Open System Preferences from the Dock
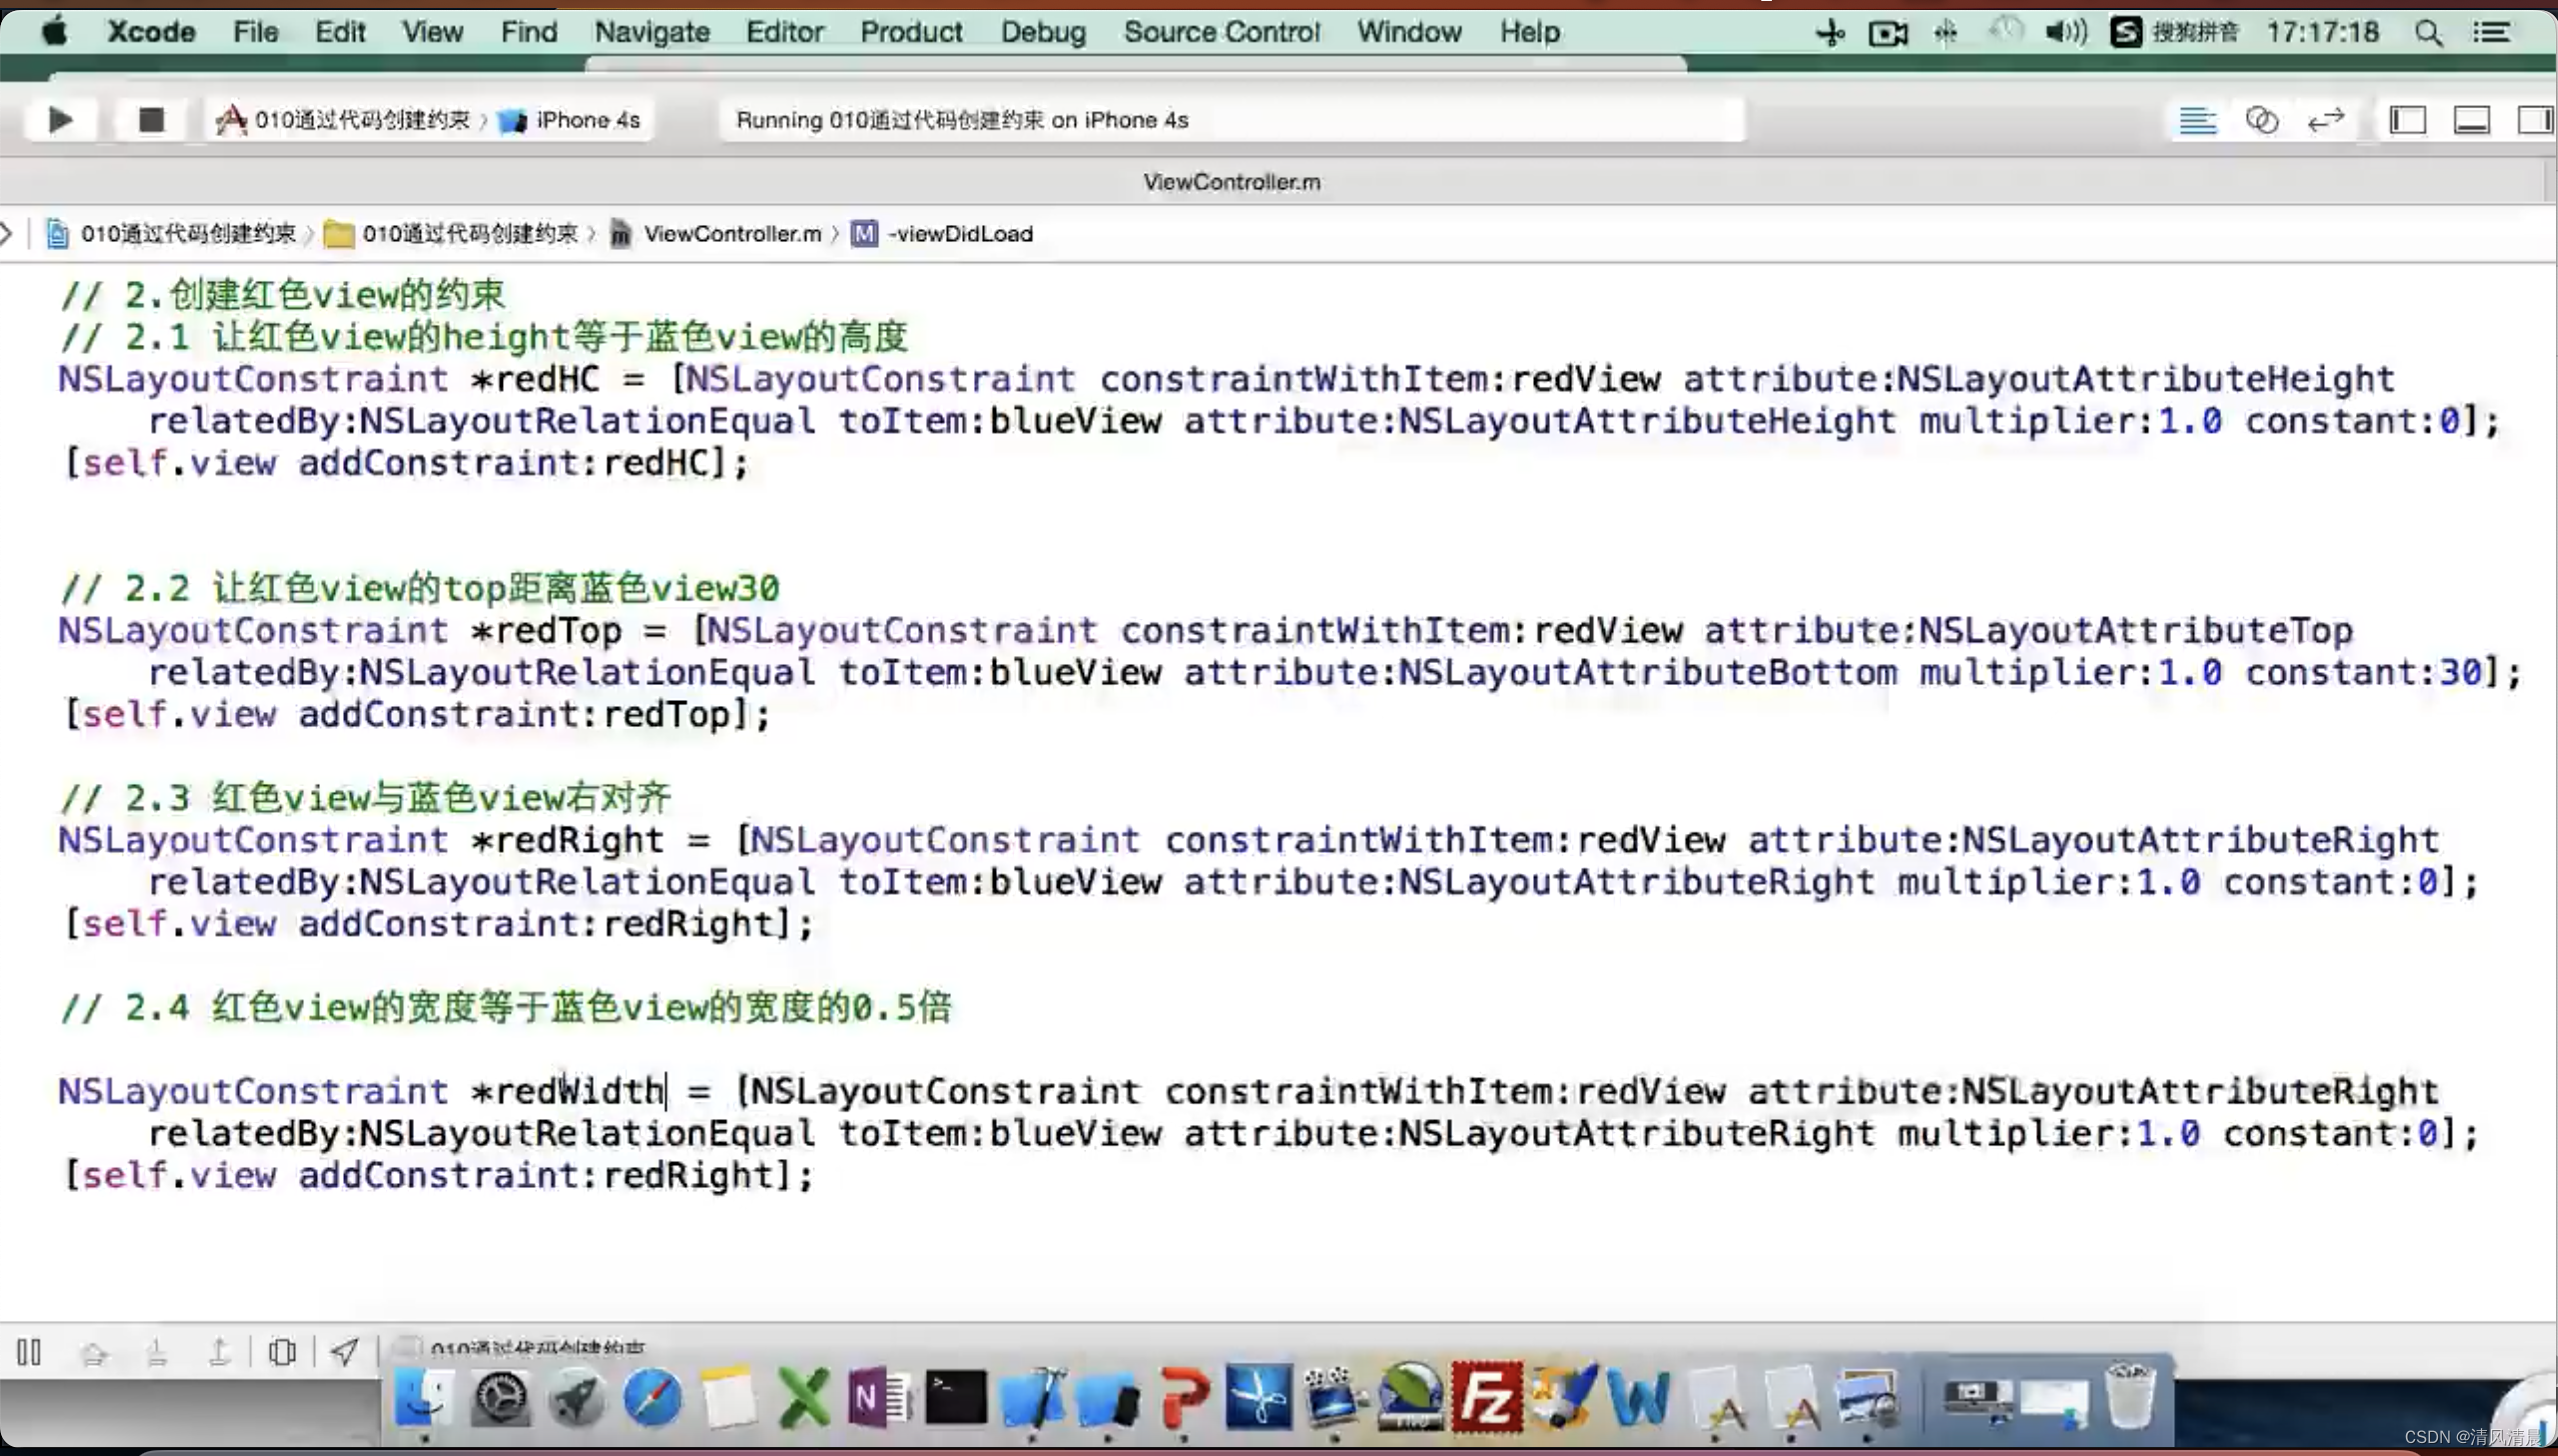 coord(500,1397)
